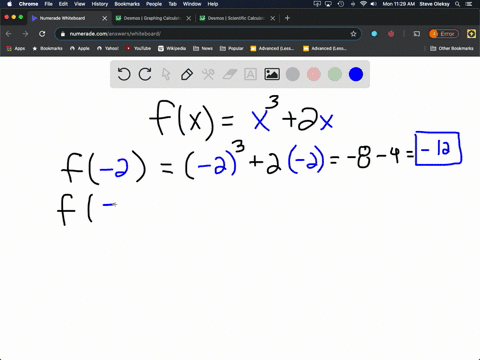Redo the whiteboard stroke
480x360 pixels.
coord(145,74)
